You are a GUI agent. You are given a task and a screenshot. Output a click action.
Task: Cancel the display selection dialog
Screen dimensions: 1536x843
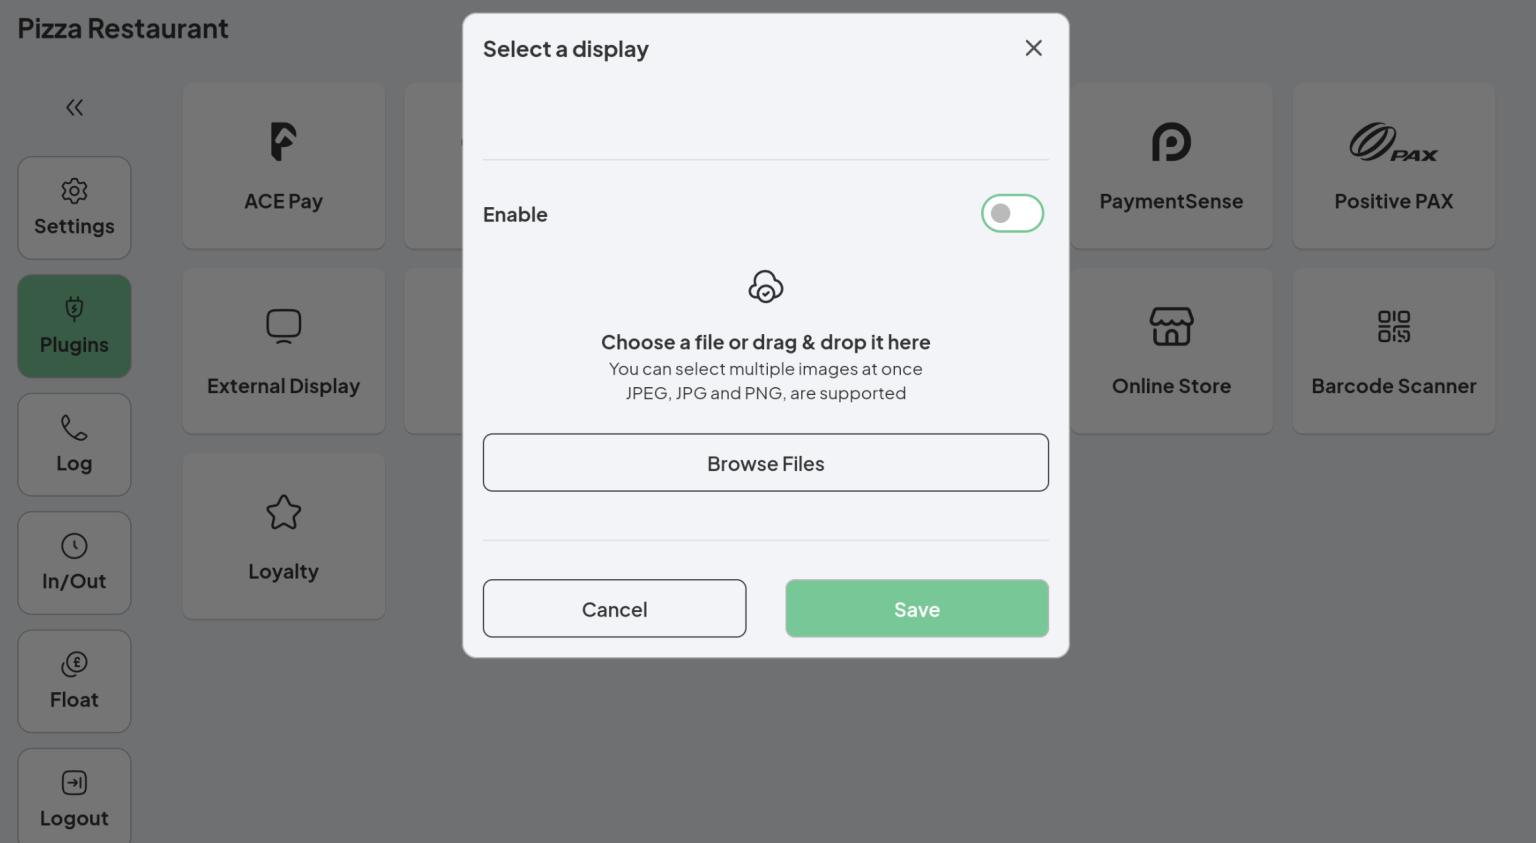pyautogui.click(x=614, y=608)
